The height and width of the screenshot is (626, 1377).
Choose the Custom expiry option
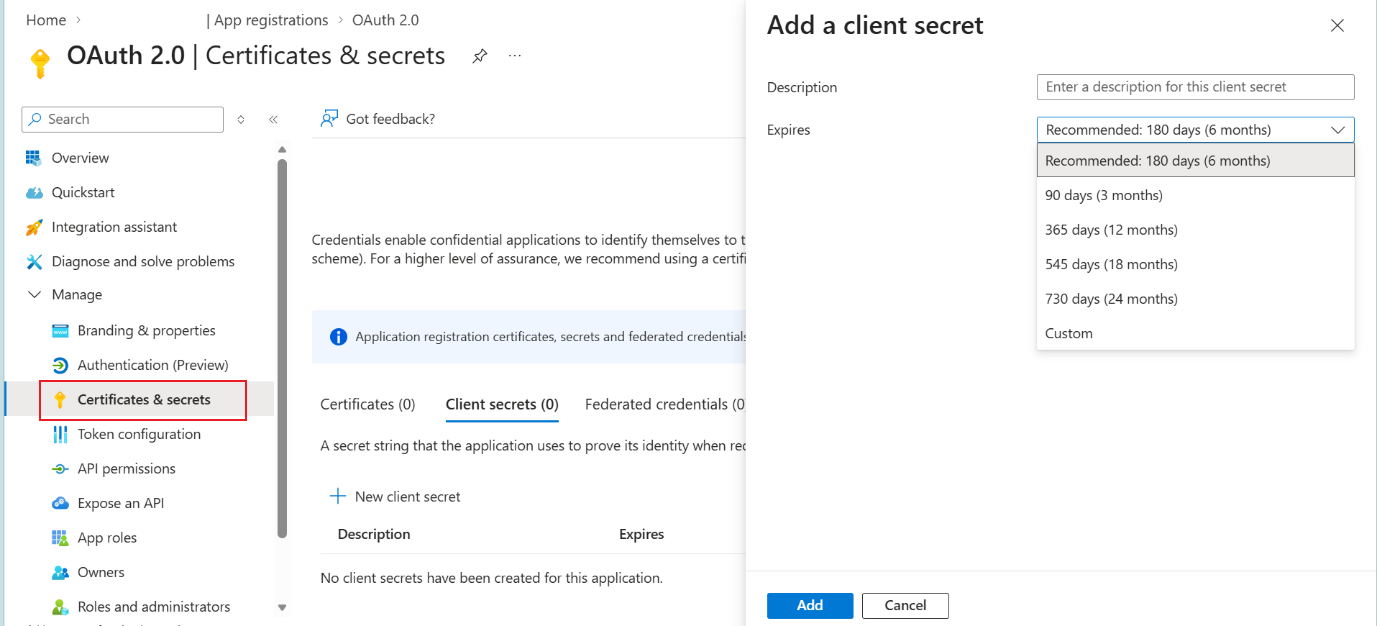coord(1195,333)
